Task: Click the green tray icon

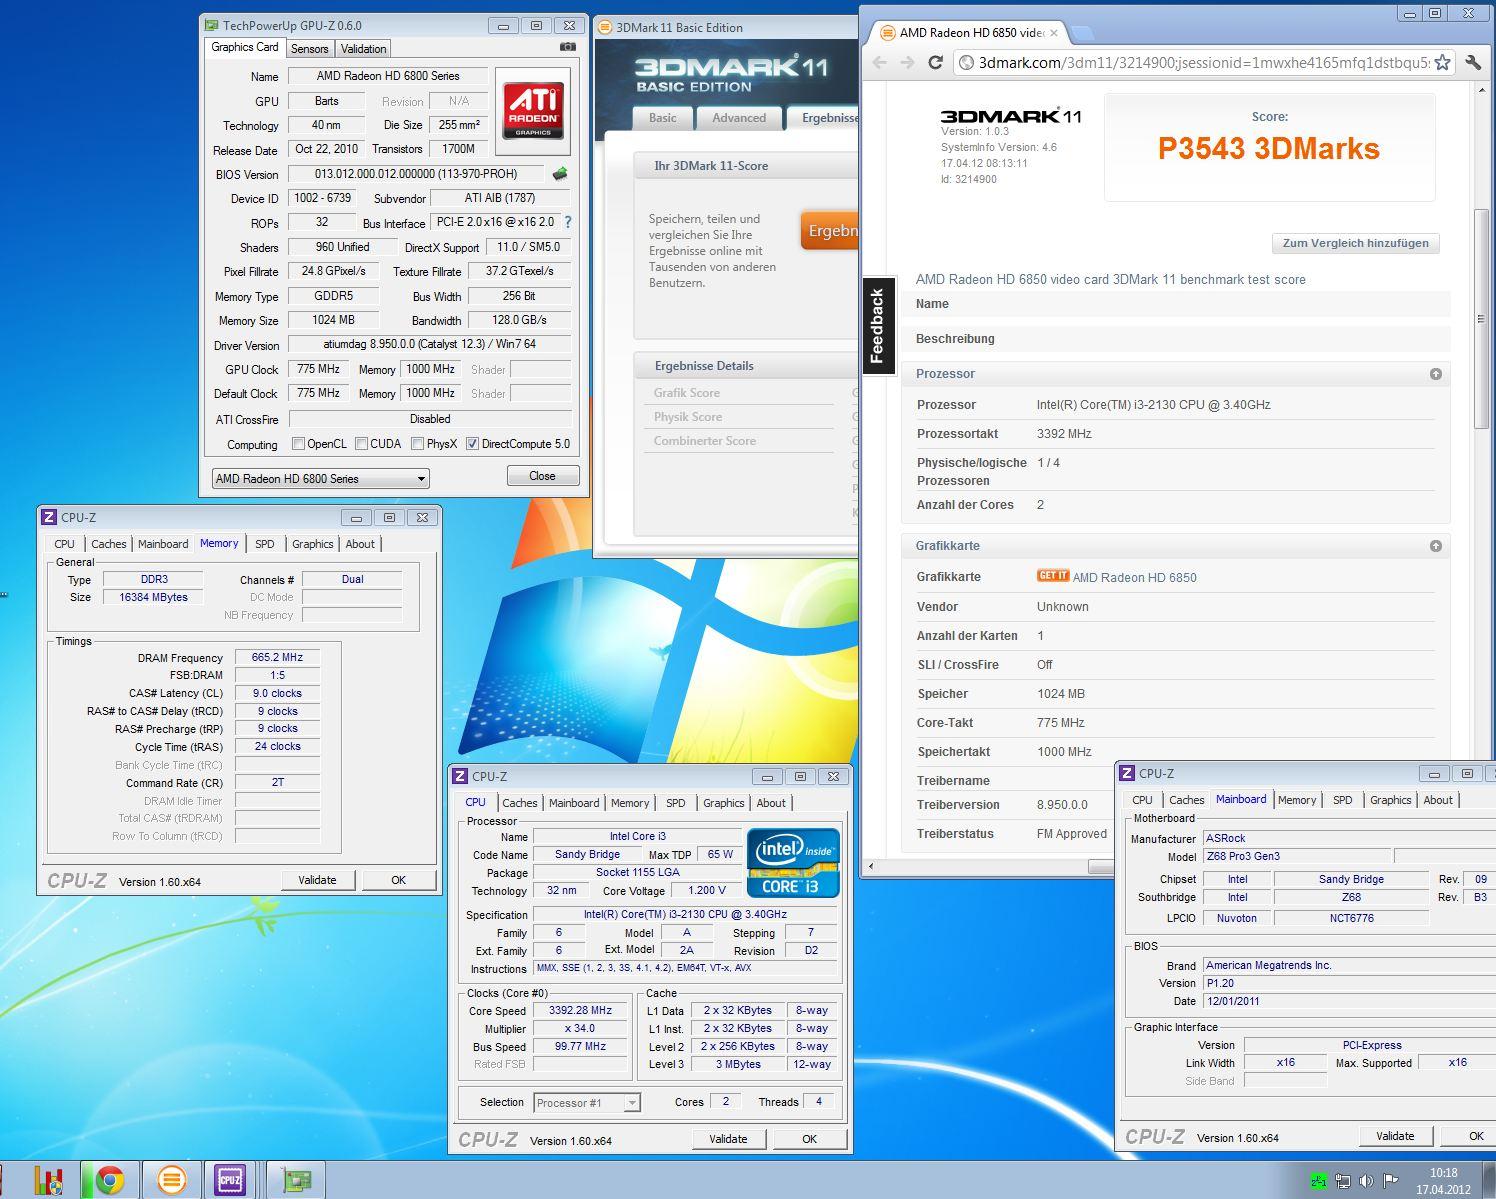Action: pyautogui.click(x=1318, y=1181)
